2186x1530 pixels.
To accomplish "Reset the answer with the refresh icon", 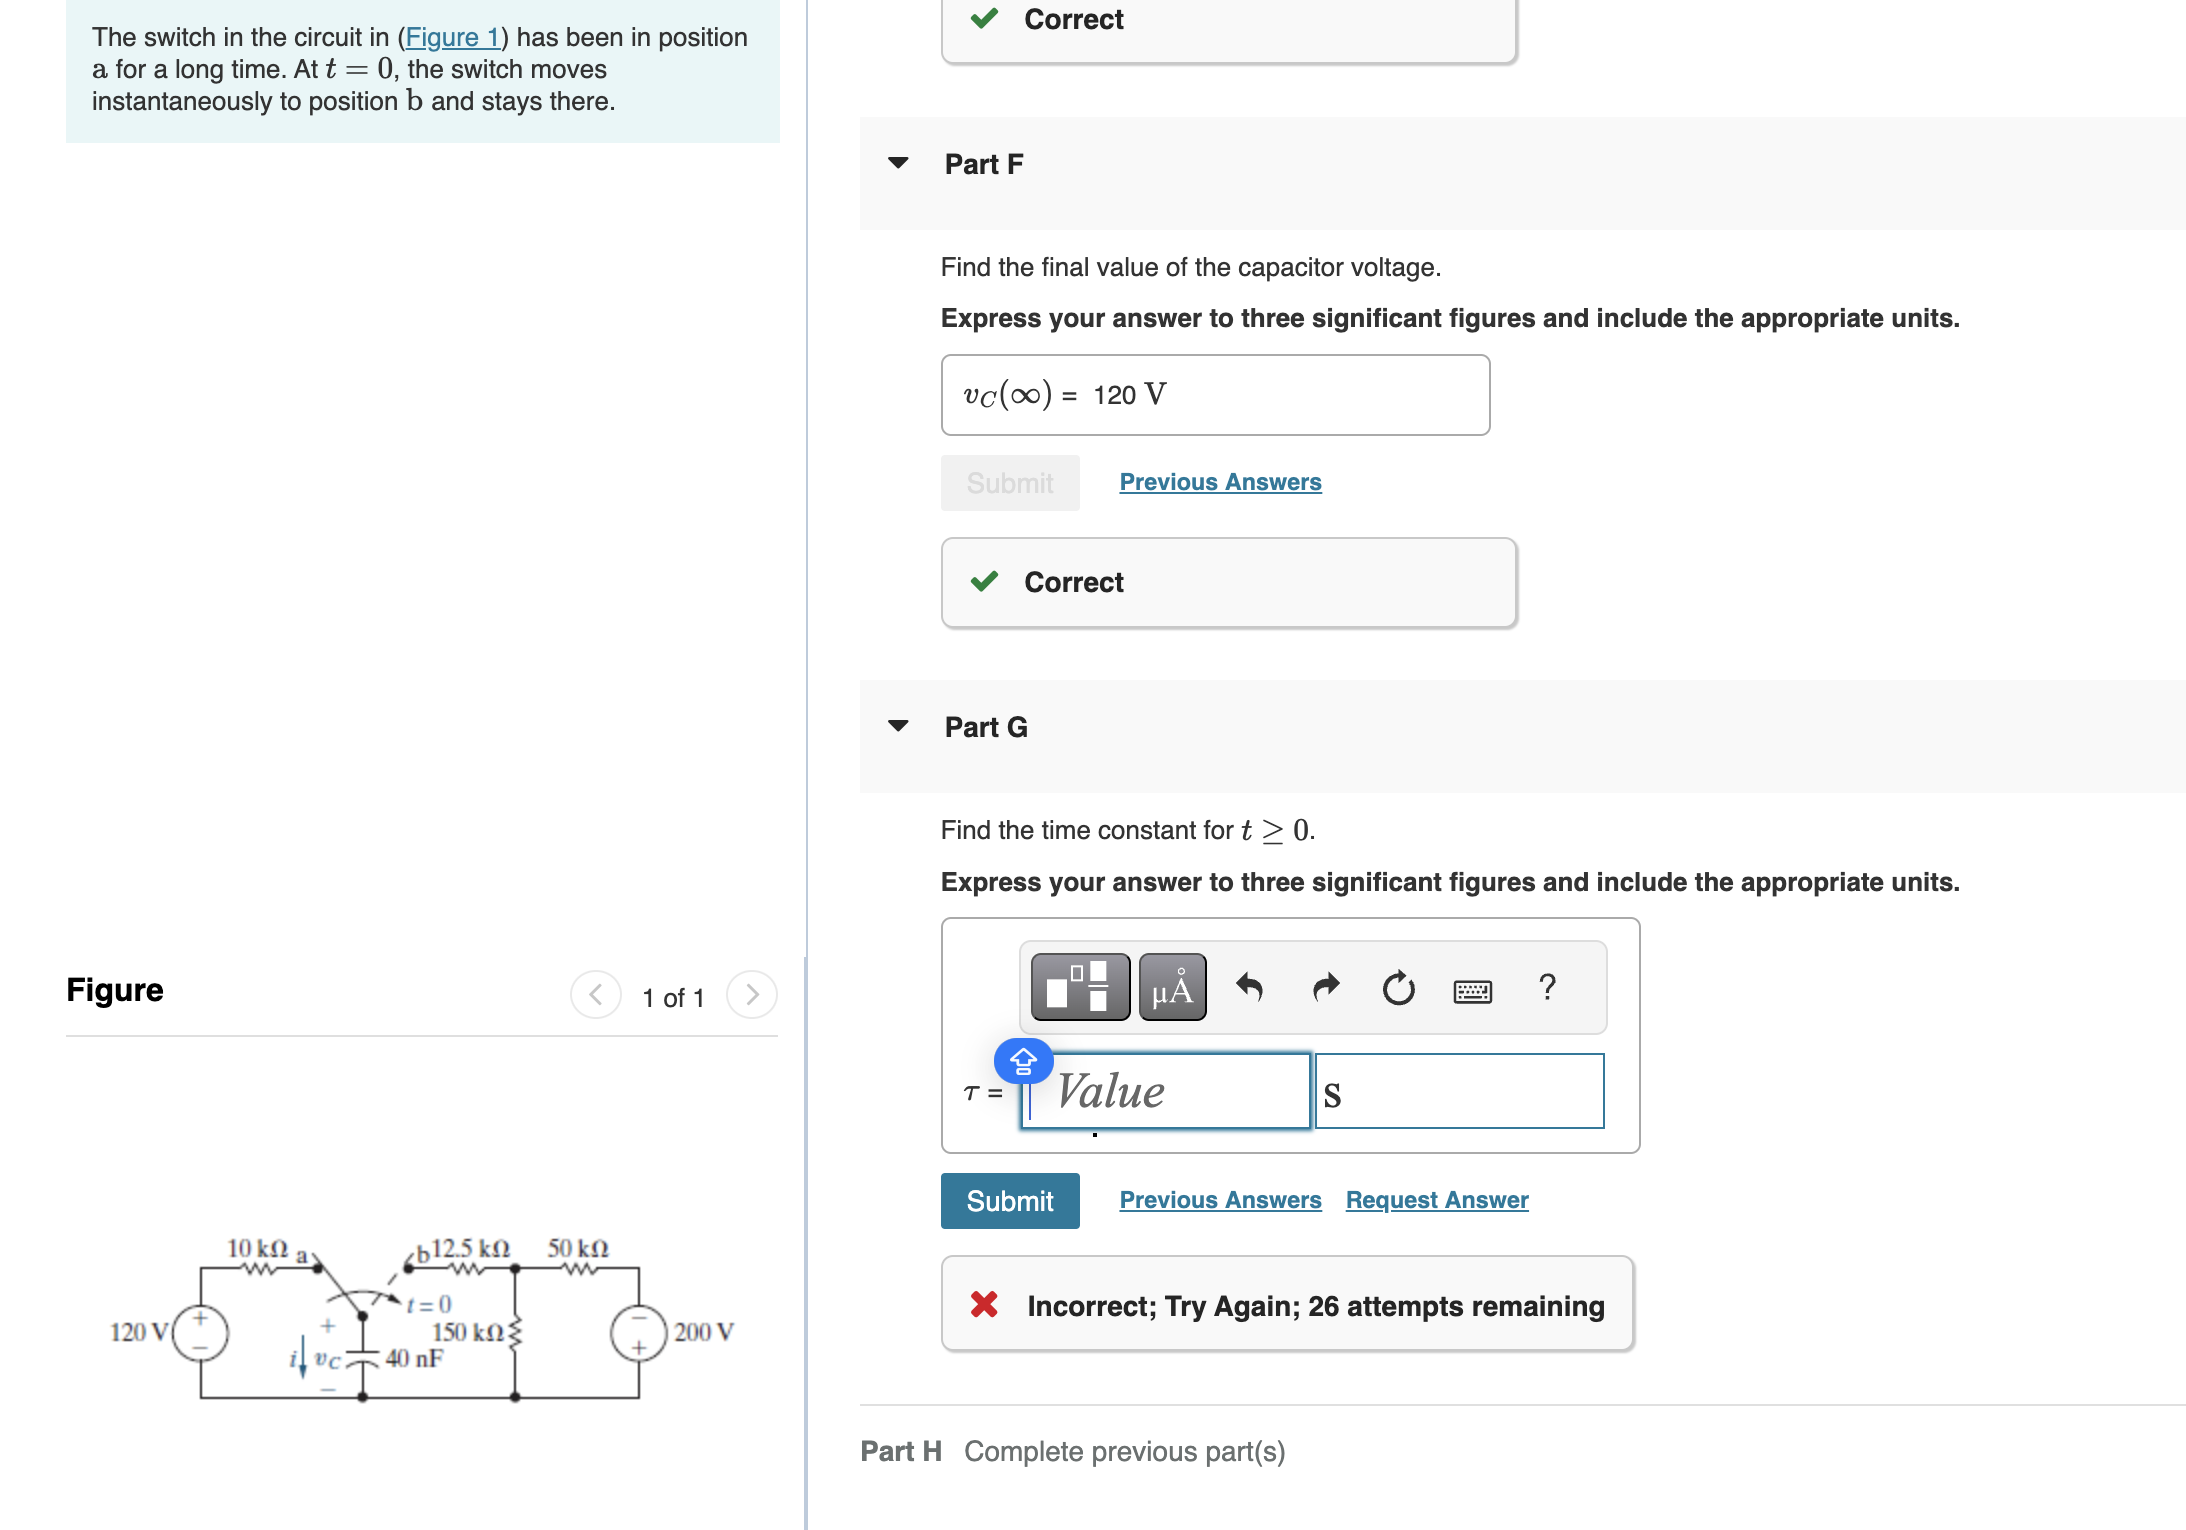I will [x=1398, y=987].
